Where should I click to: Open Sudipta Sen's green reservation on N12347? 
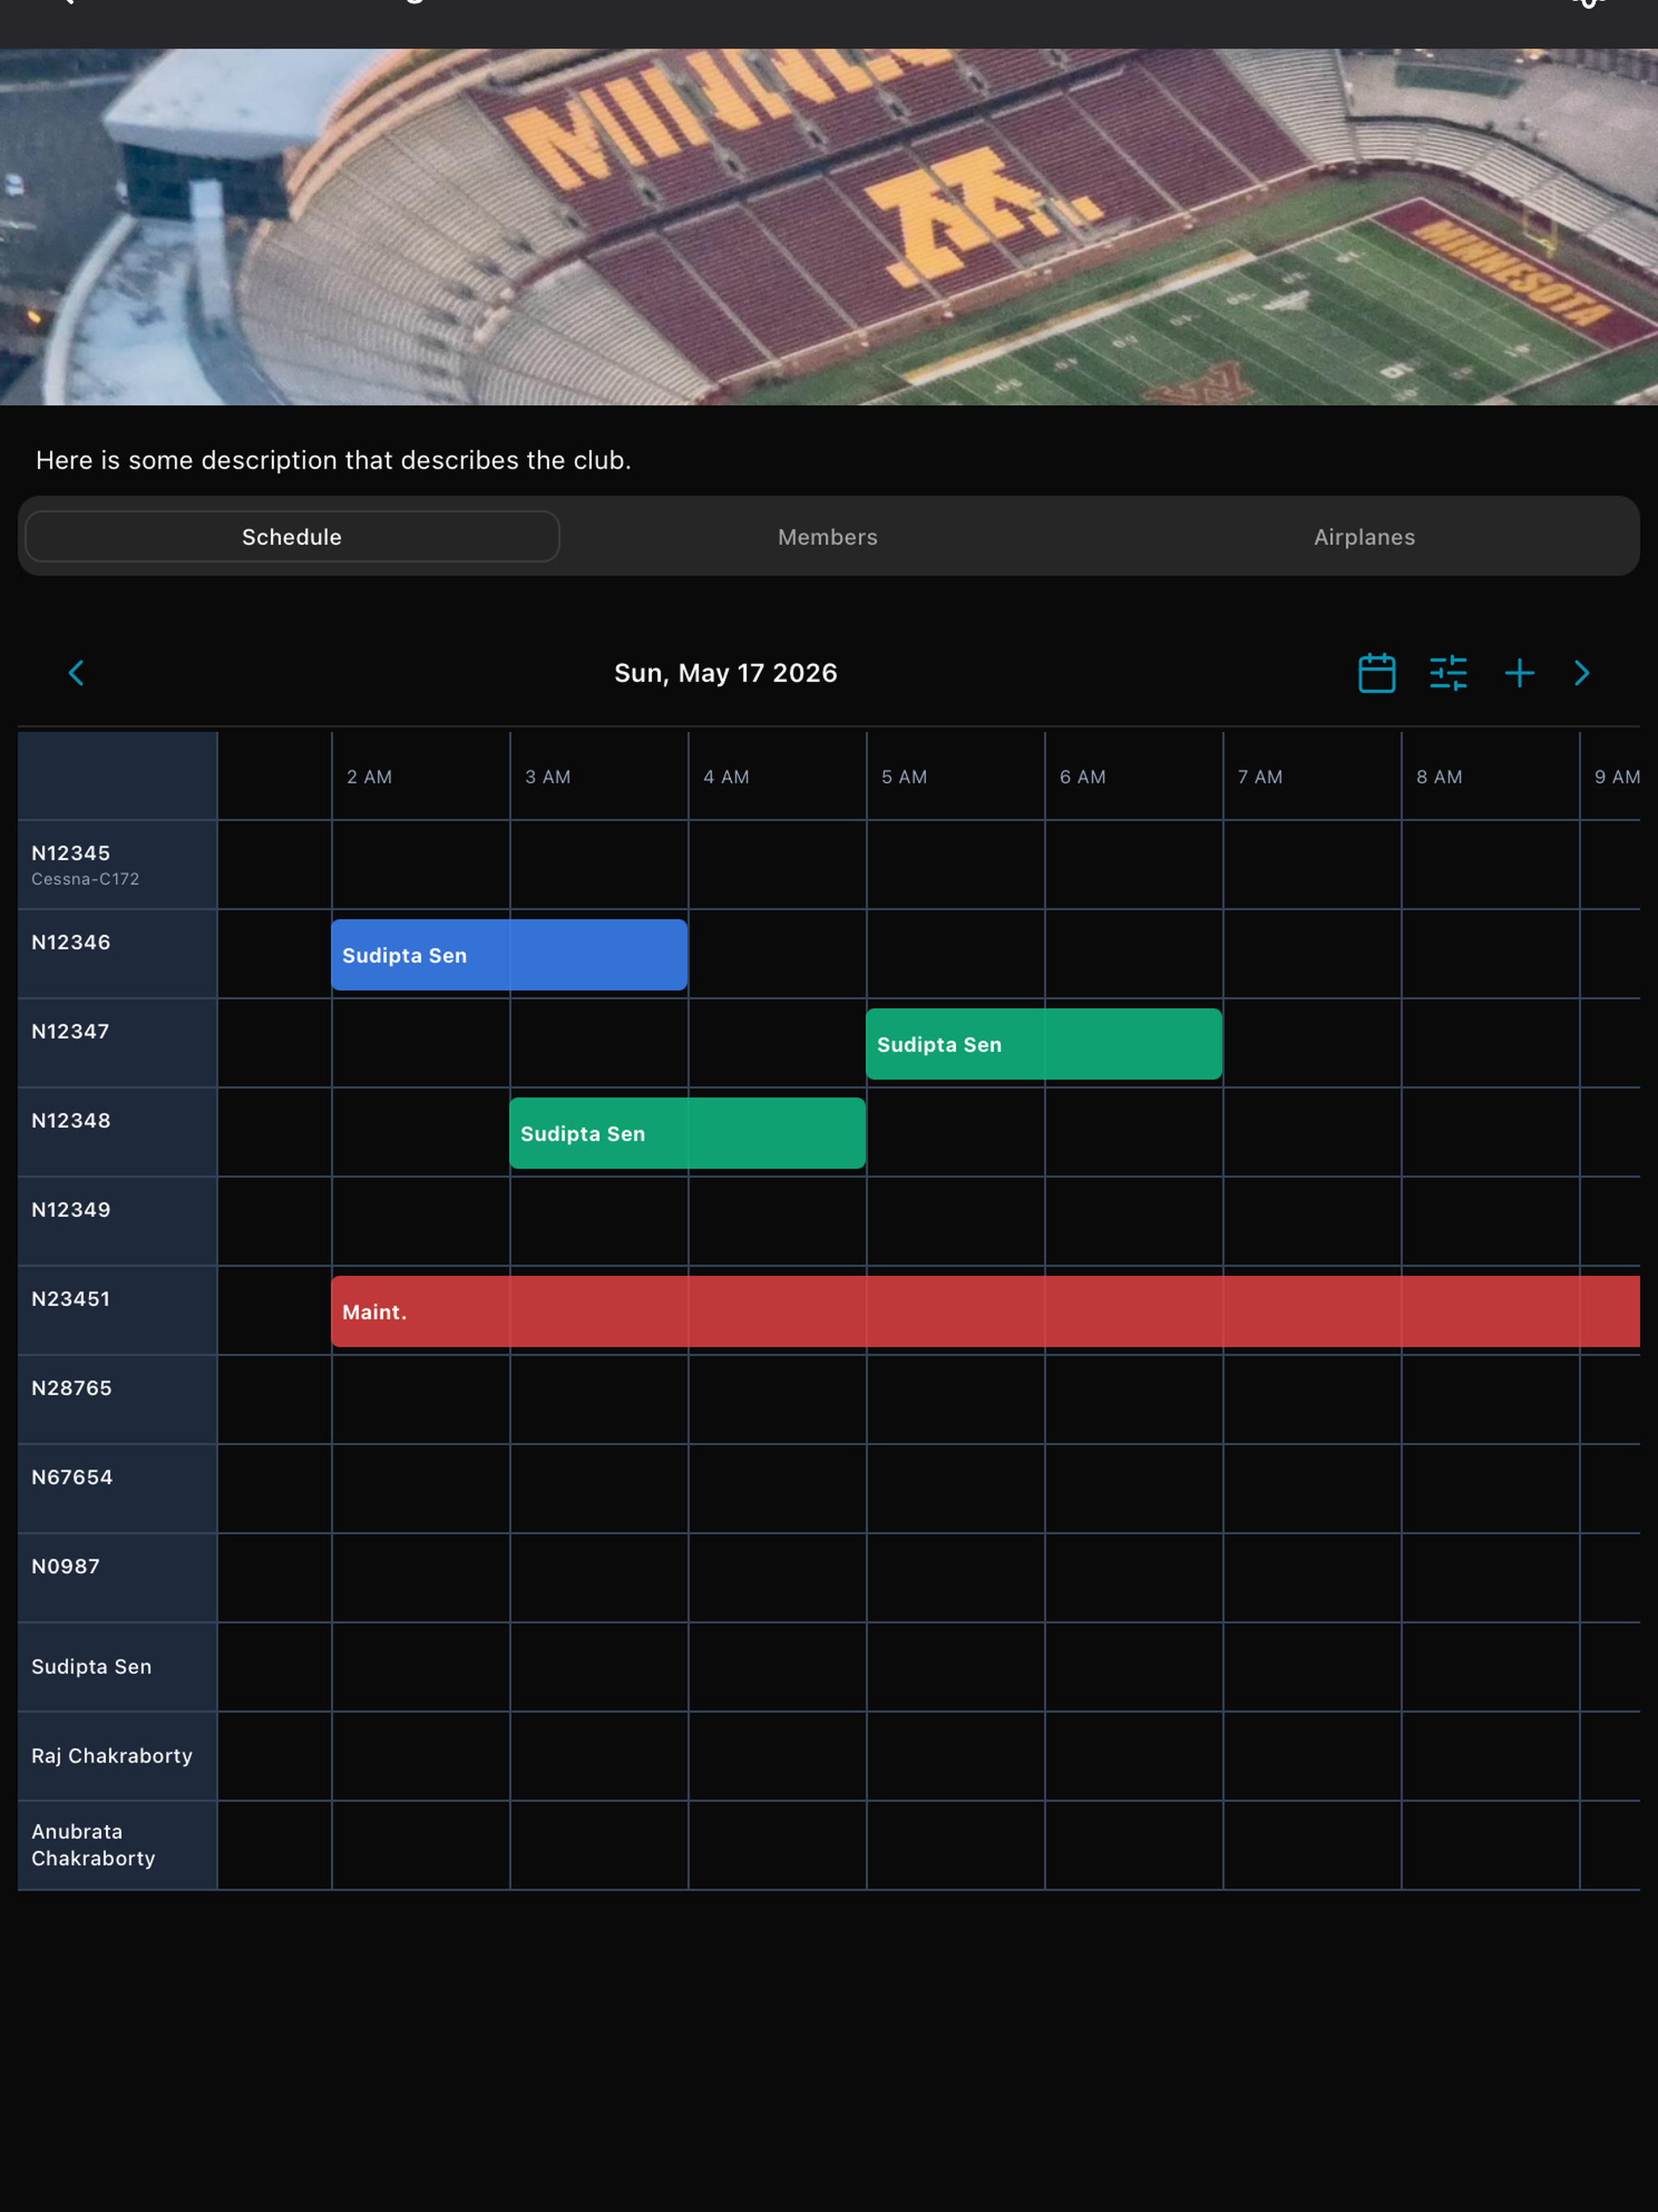click(x=1044, y=1044)
